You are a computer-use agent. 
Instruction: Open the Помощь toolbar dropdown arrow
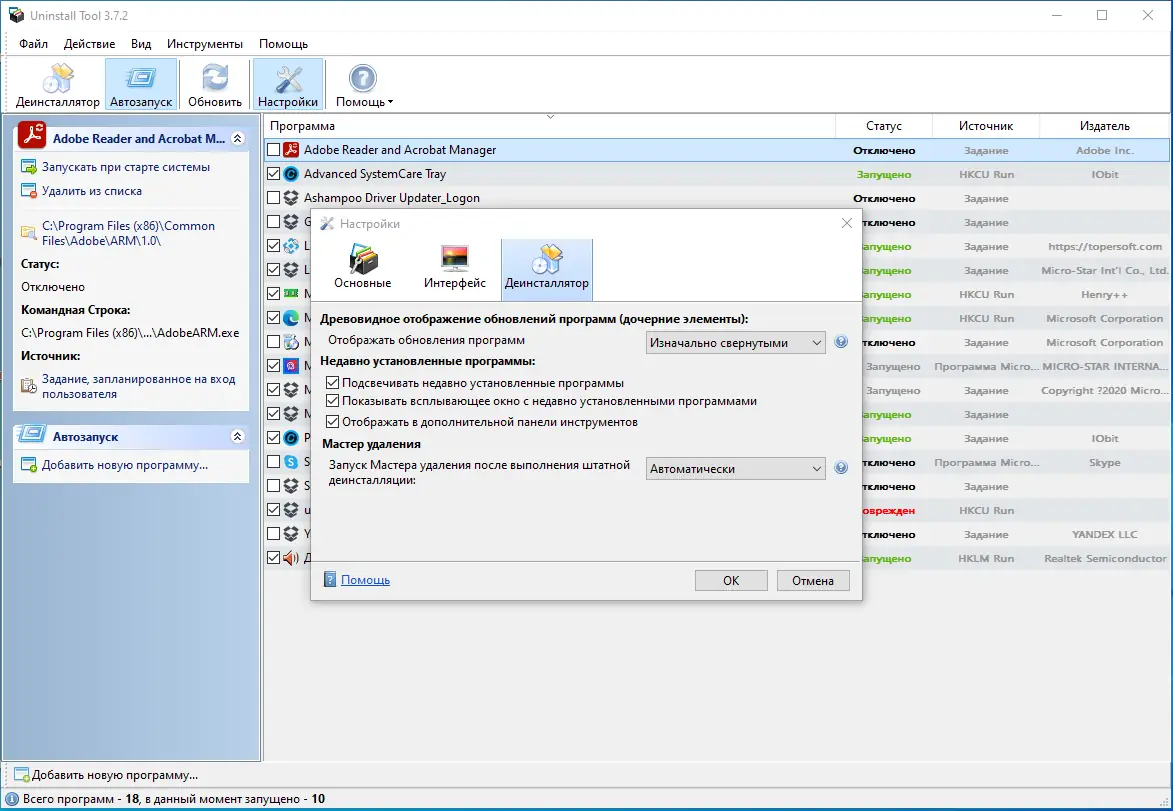click(391, 102)
